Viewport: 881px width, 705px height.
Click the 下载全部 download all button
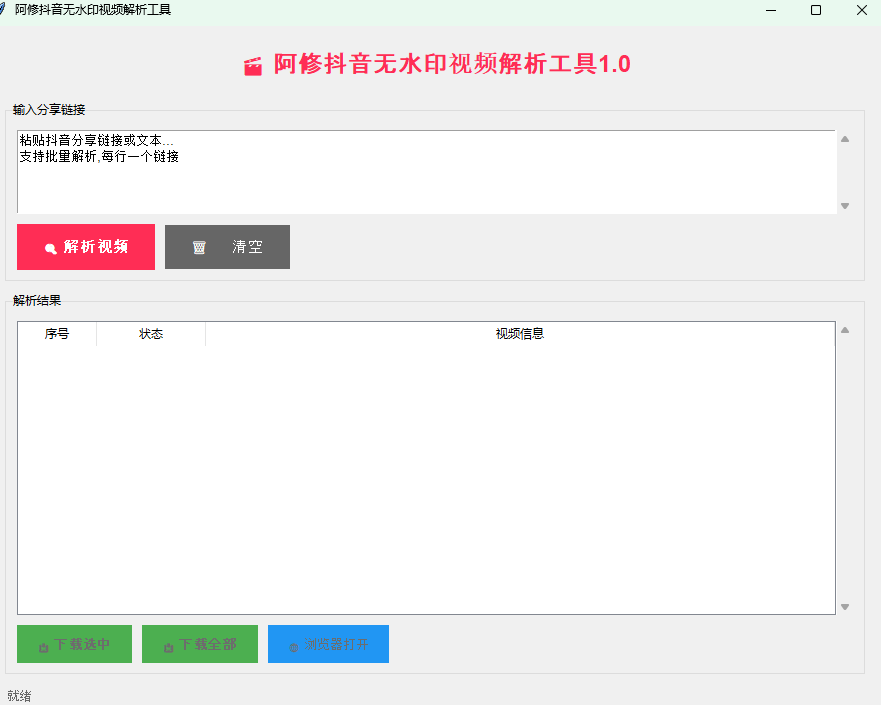199,644
